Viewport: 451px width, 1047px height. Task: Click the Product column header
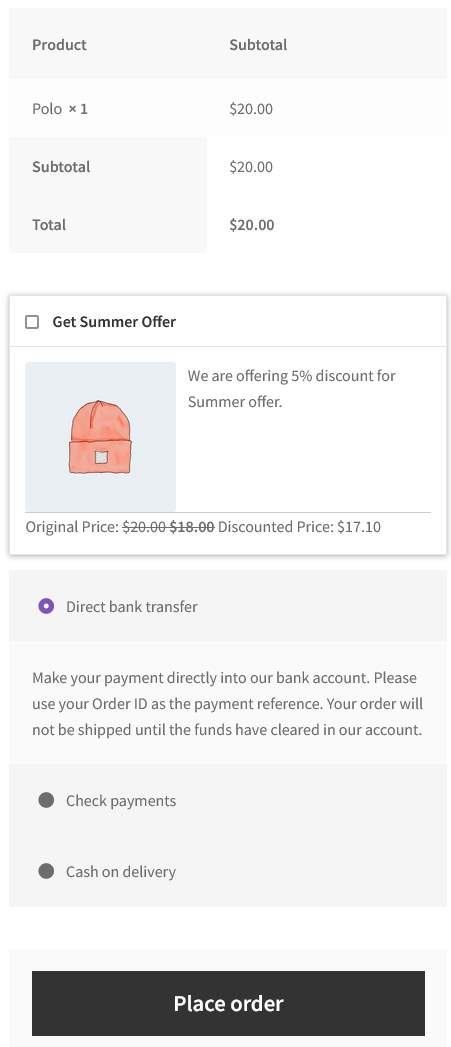click(x=59, y=45)
